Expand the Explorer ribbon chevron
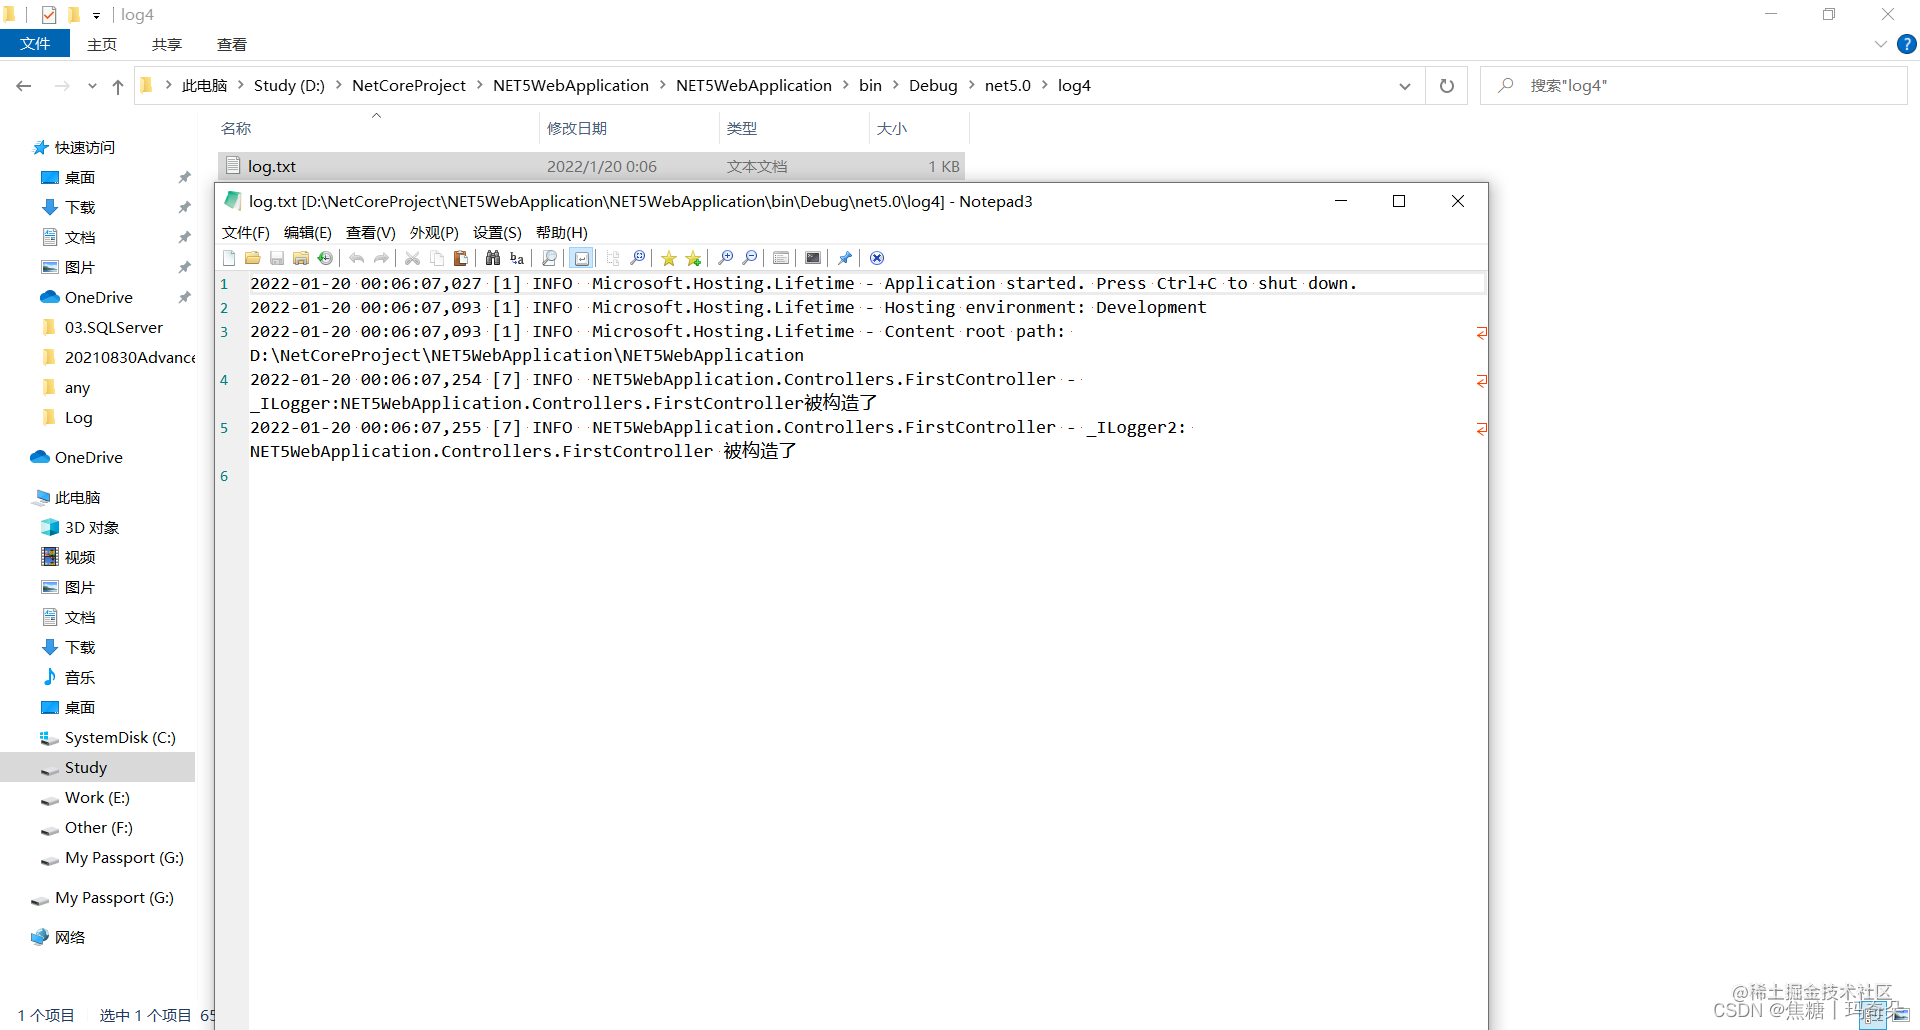This screenshot has width=1920, height=1030. coord(1880,44)
